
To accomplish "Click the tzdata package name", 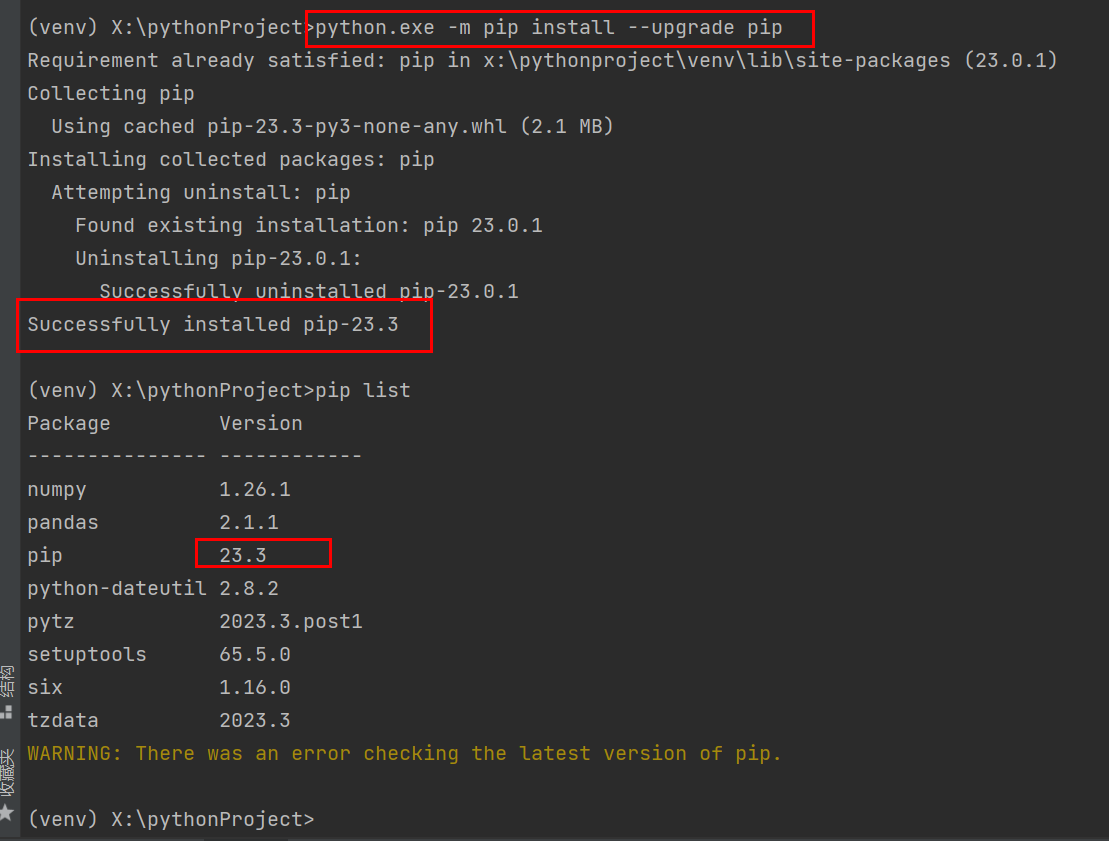I will click(x=63, y=721).
